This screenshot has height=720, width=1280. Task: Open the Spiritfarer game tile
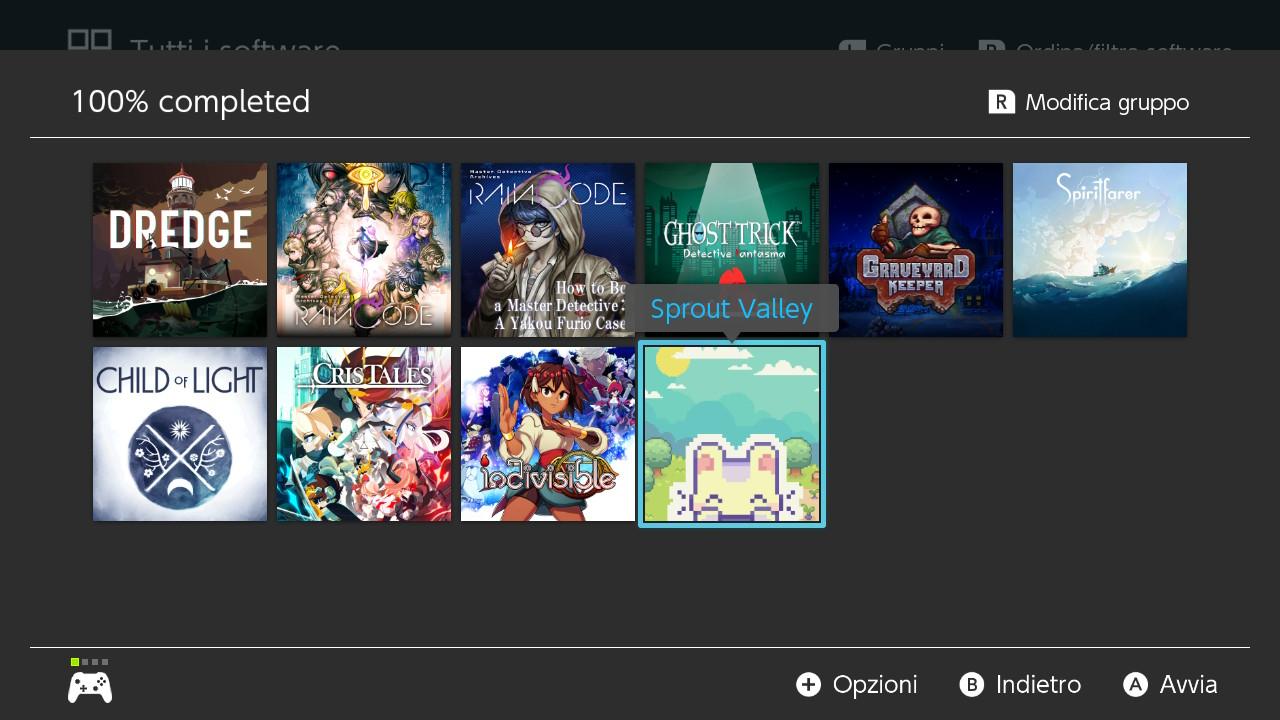(x=1100, y=250)
